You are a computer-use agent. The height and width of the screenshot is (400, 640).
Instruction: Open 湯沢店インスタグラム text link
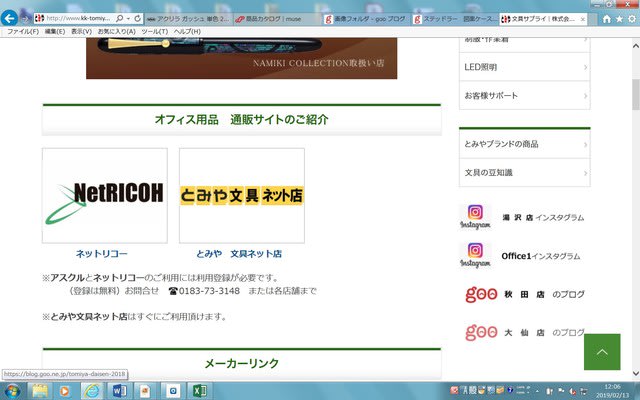click(x=543, y=218)
